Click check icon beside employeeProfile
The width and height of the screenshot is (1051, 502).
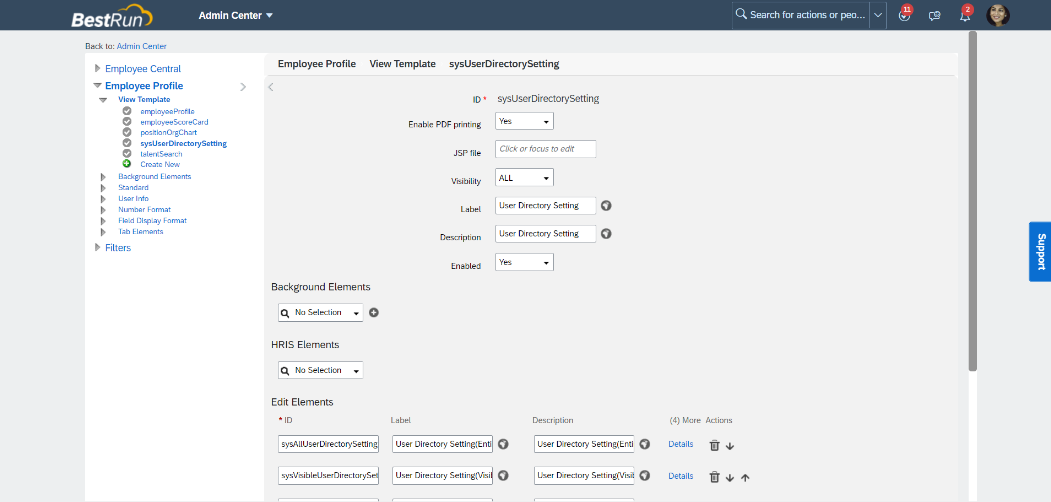pos(127,111)
